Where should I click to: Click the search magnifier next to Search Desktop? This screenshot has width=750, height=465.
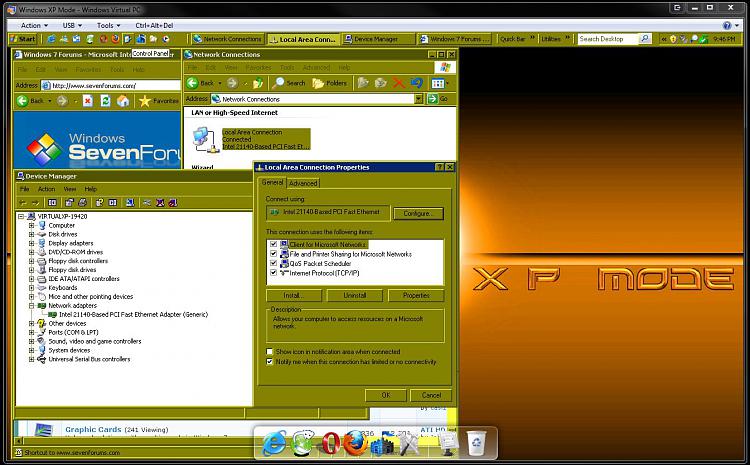[x=645, y=39]
